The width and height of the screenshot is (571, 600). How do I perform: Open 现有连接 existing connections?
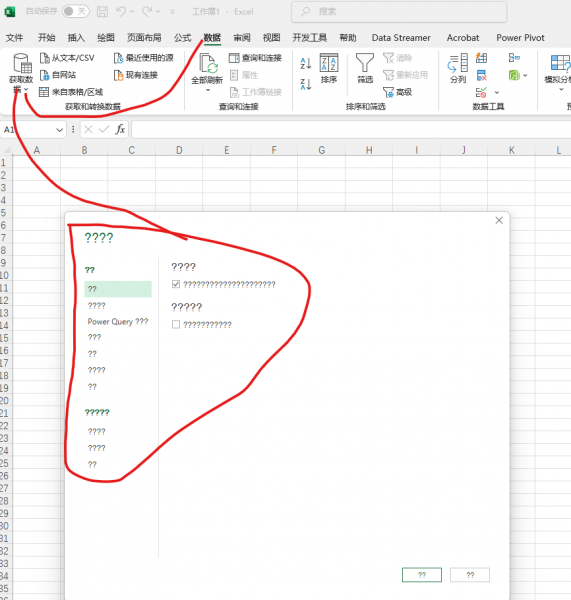click(x=136, y=75)
